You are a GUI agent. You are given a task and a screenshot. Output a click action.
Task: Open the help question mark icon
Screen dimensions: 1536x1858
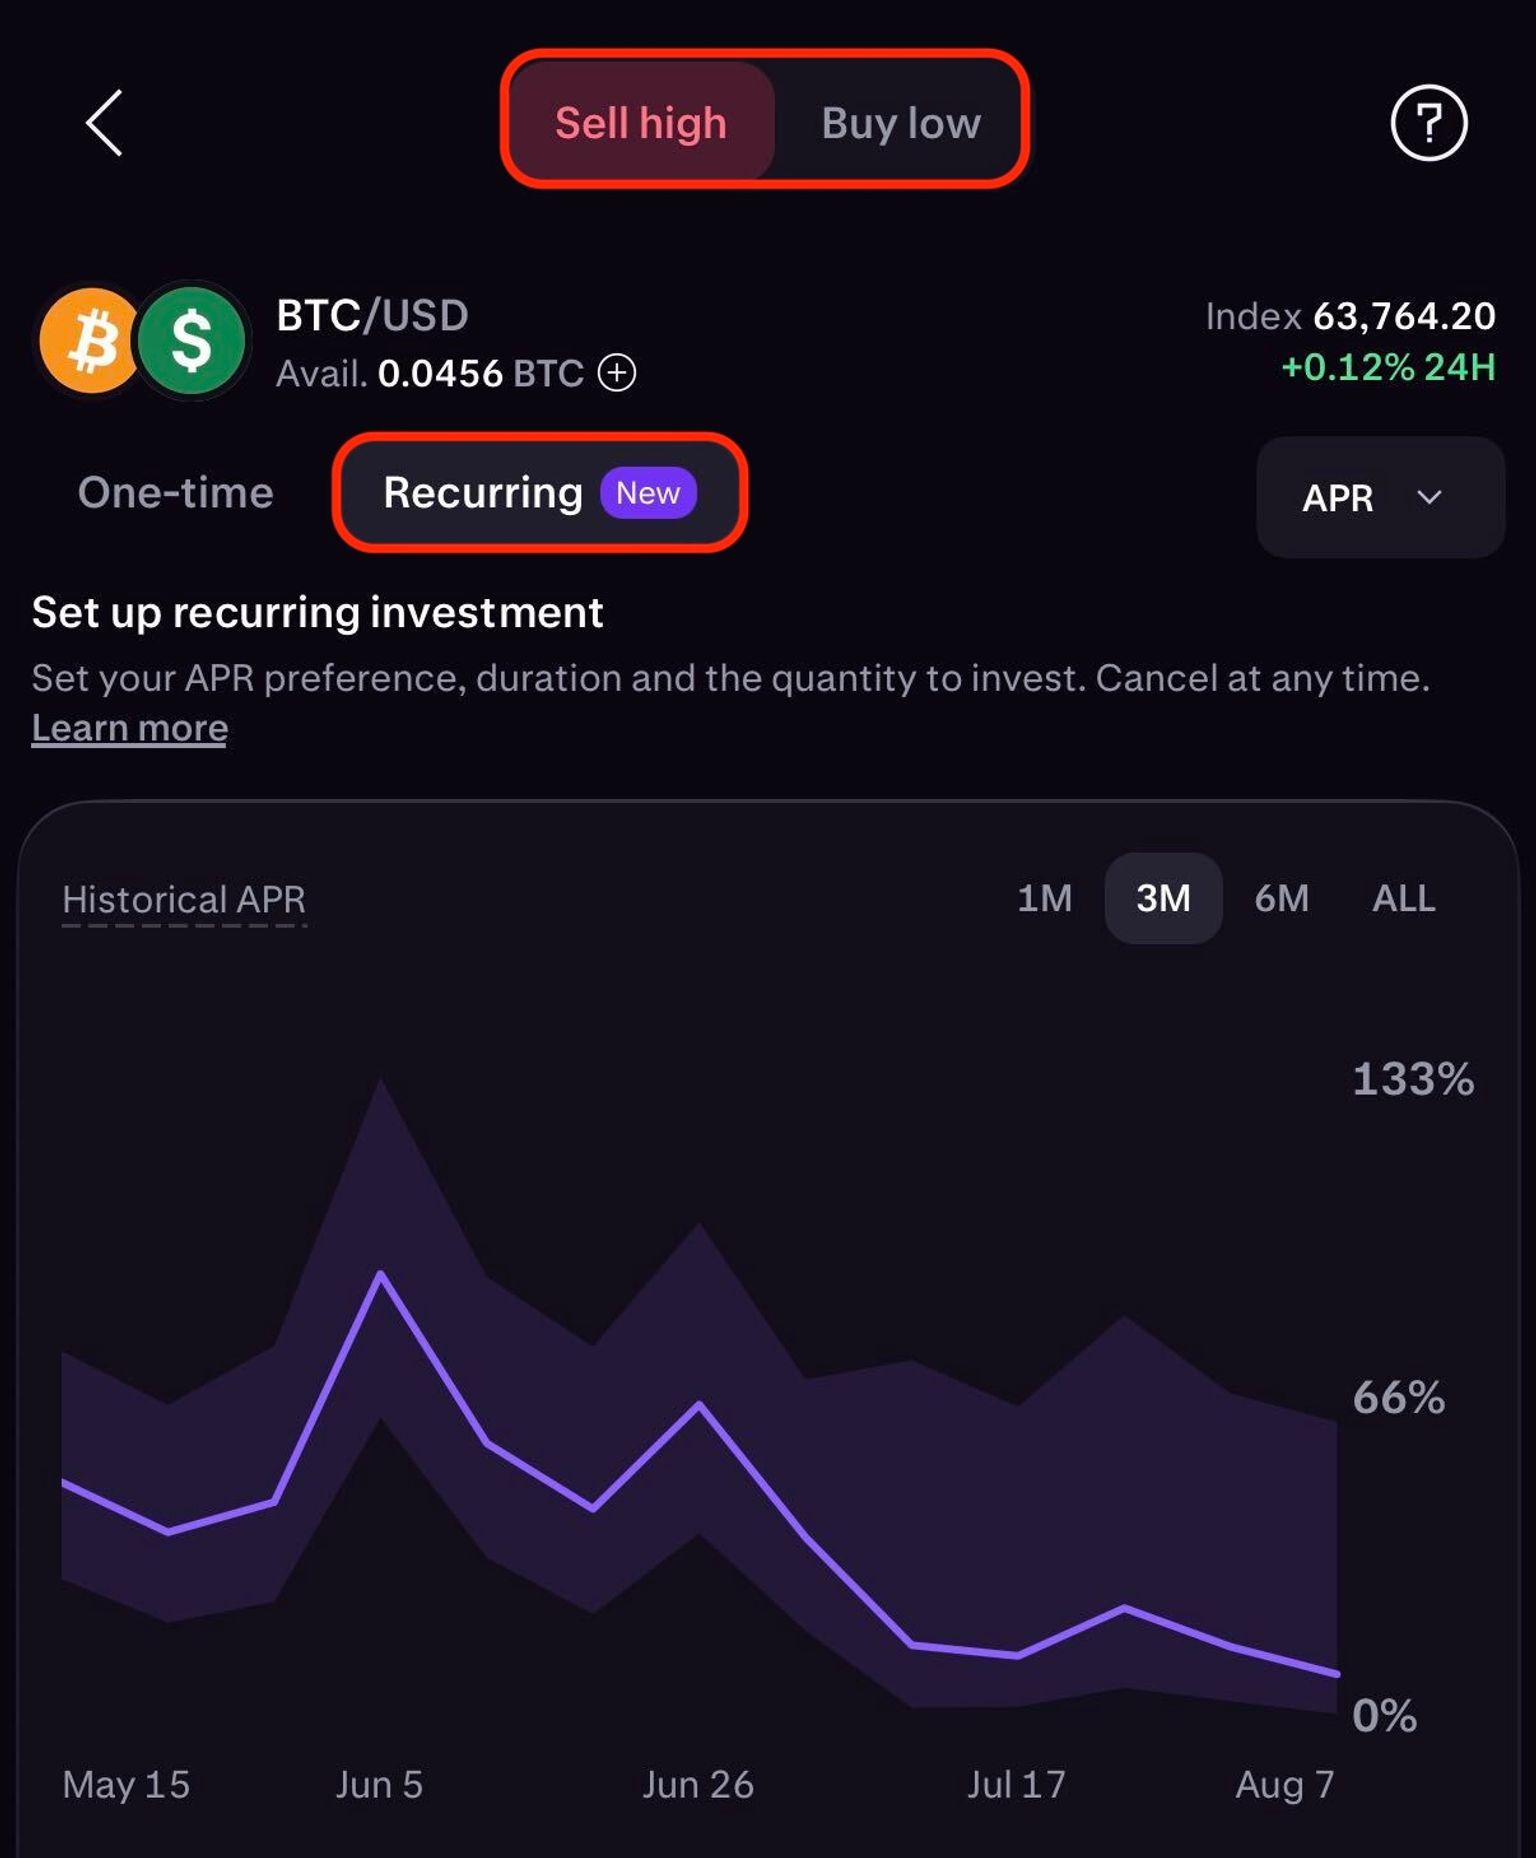coord(1429,123)
